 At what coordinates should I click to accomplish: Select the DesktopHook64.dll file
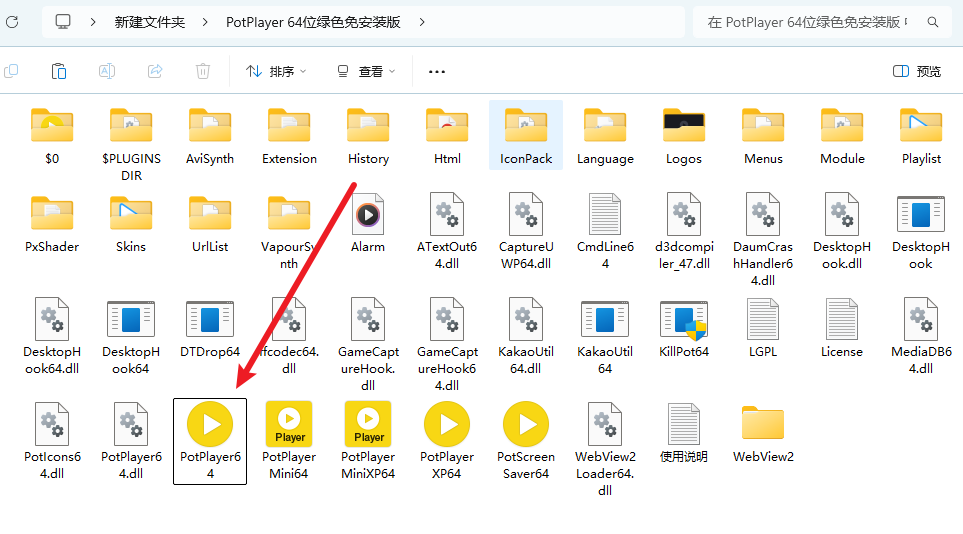(52, 337)
